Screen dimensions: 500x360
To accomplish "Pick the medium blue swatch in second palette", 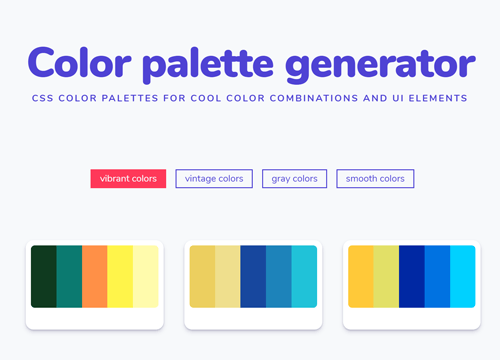I will tap(279, 276).
